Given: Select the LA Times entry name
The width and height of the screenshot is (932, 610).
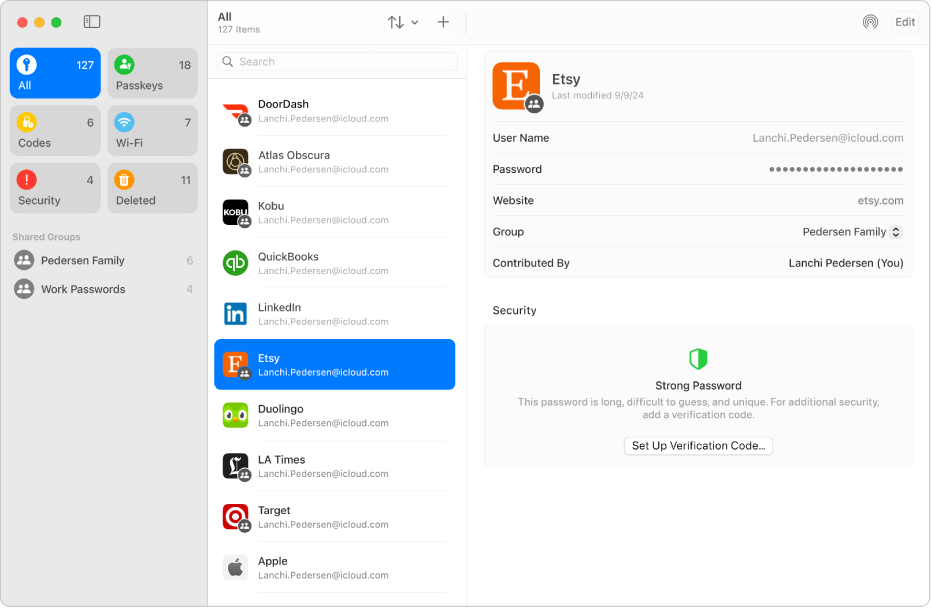Looking at the screenshot, I should click(x=281, y=460).
